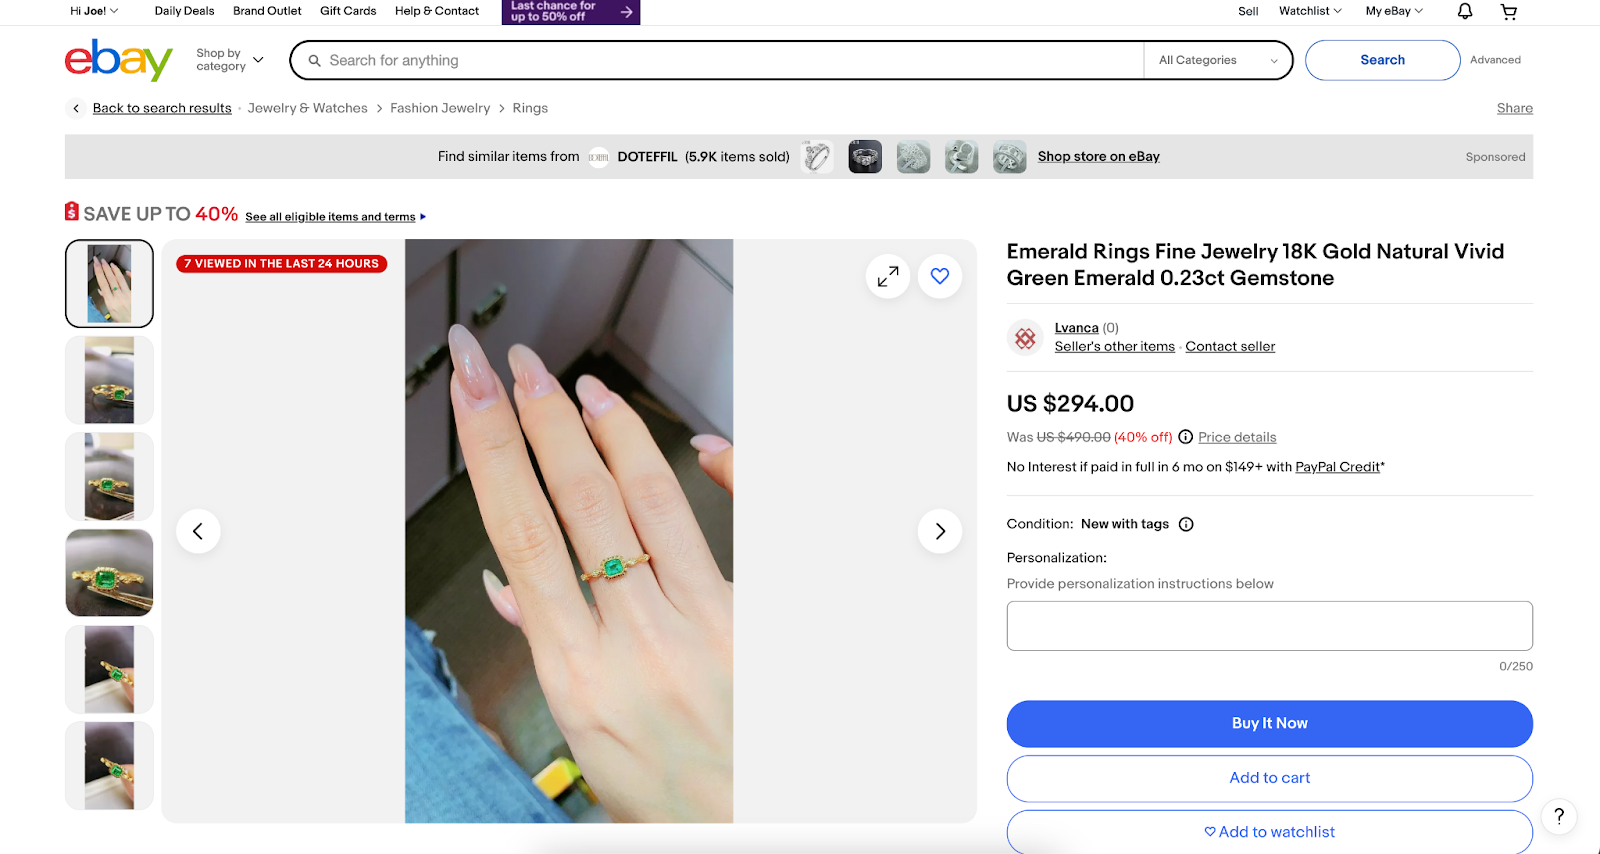
Task: Click the Search button
Action: (x=1382, y=60)
